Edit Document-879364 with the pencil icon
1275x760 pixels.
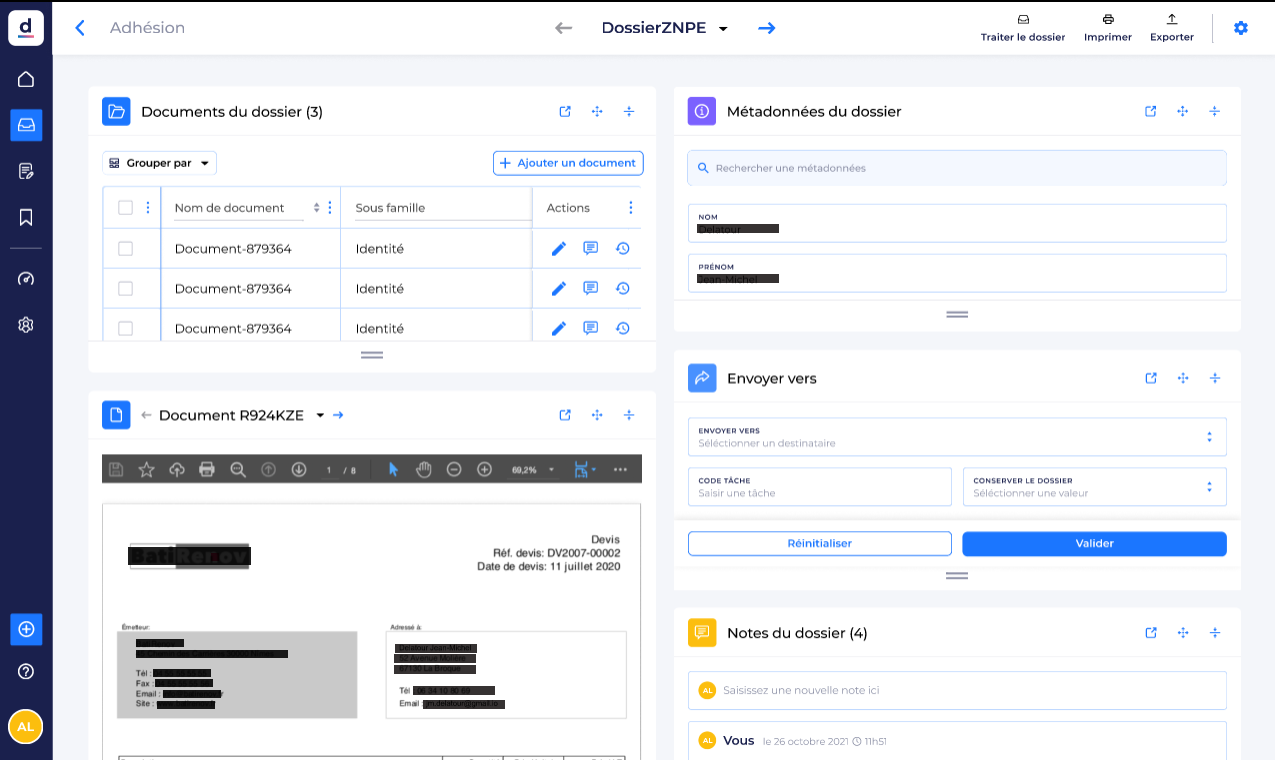pos(558,248)
